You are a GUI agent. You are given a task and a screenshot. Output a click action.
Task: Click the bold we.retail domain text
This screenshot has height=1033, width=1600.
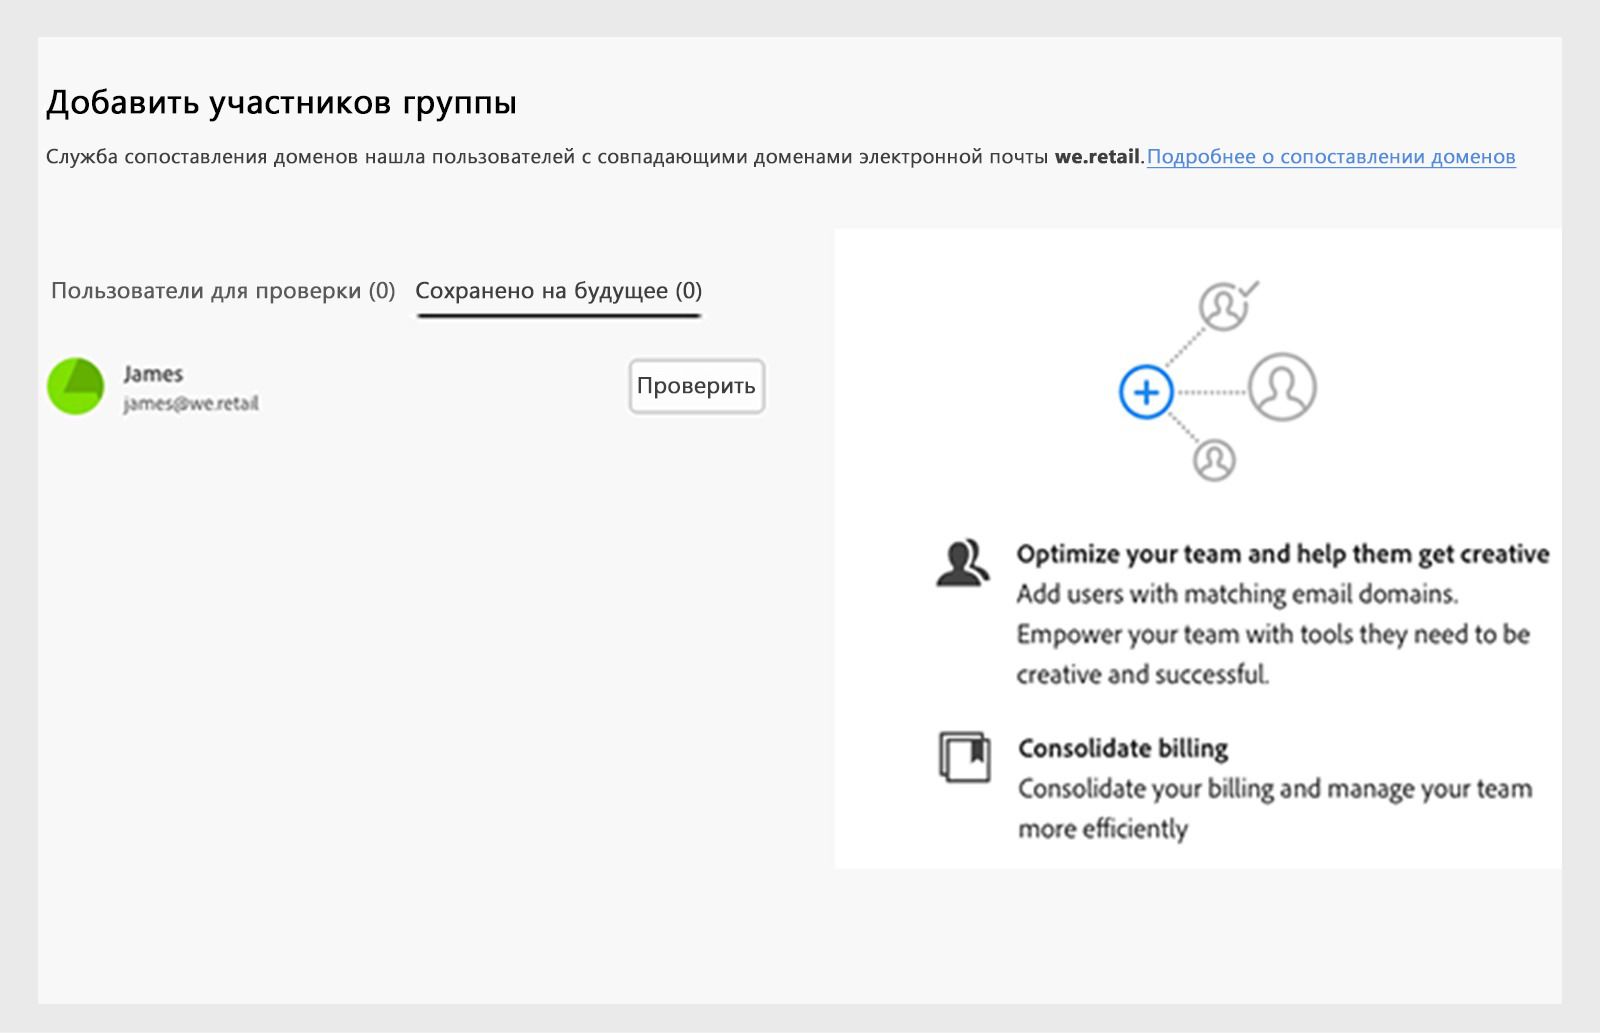[x=1097, y=157]
